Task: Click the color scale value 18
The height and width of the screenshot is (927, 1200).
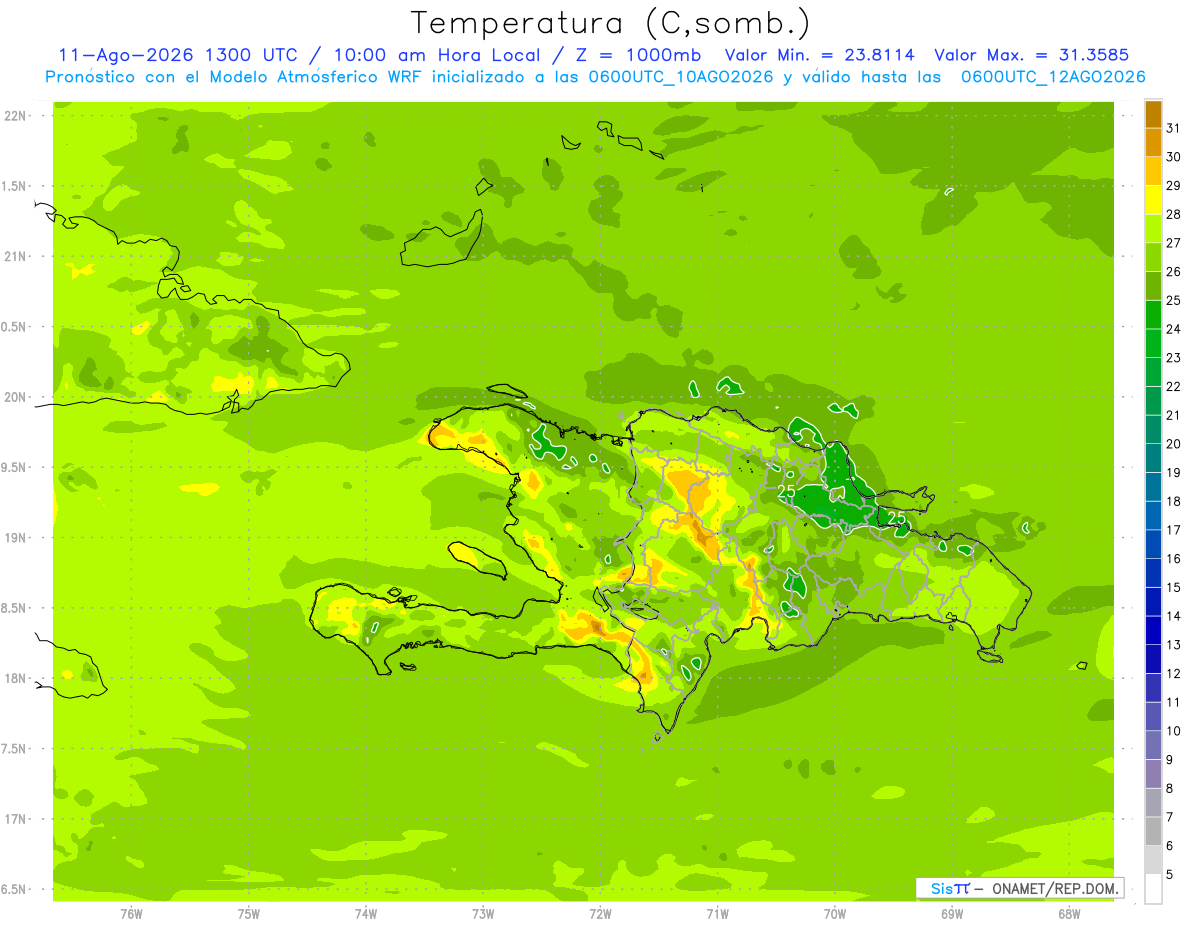Action: pyautogui.click(x=1173, y=502)
